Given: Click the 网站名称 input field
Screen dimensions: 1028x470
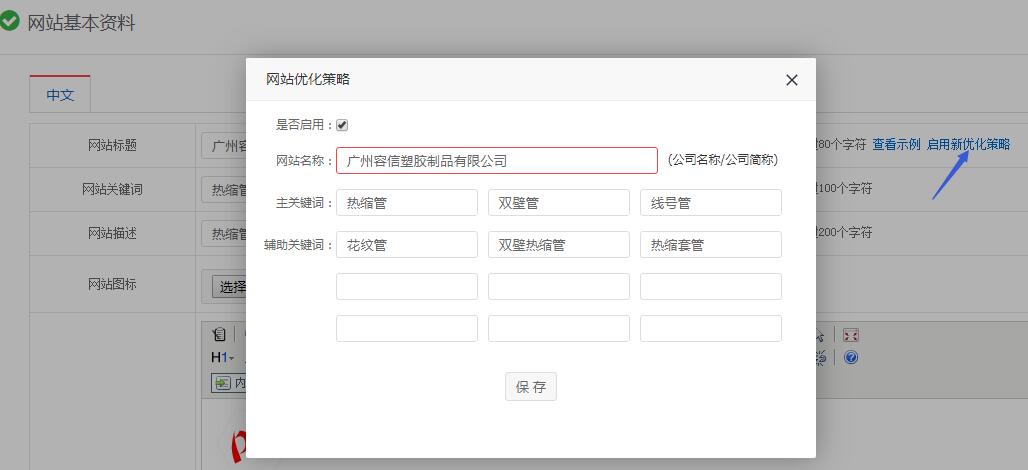Looking at the screenshot, I should 496,161.
